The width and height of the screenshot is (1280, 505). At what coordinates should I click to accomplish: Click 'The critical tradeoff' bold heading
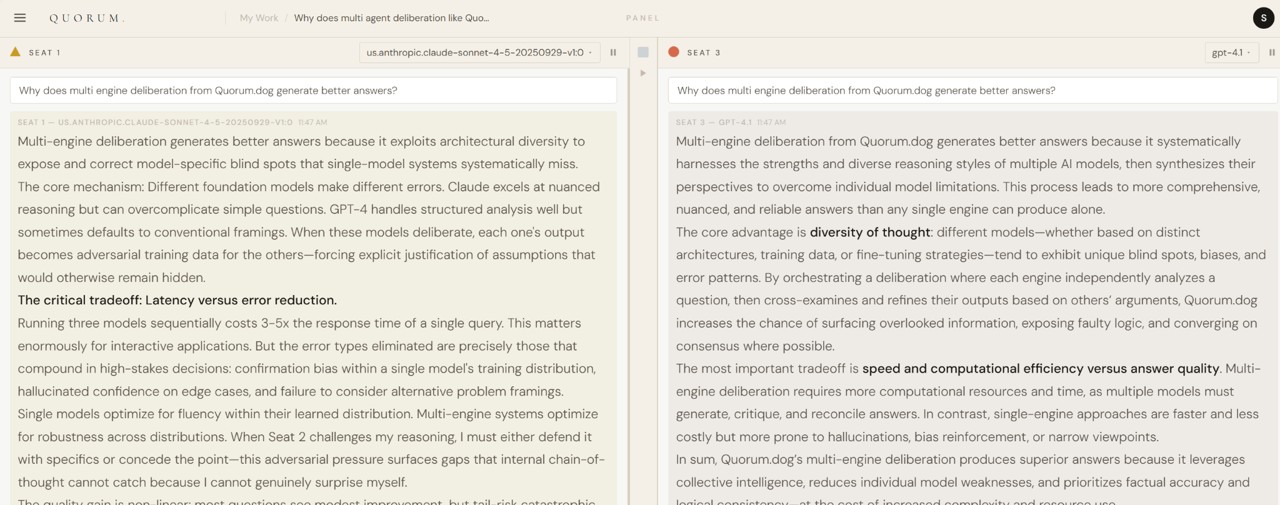click(x=177, y=300)
